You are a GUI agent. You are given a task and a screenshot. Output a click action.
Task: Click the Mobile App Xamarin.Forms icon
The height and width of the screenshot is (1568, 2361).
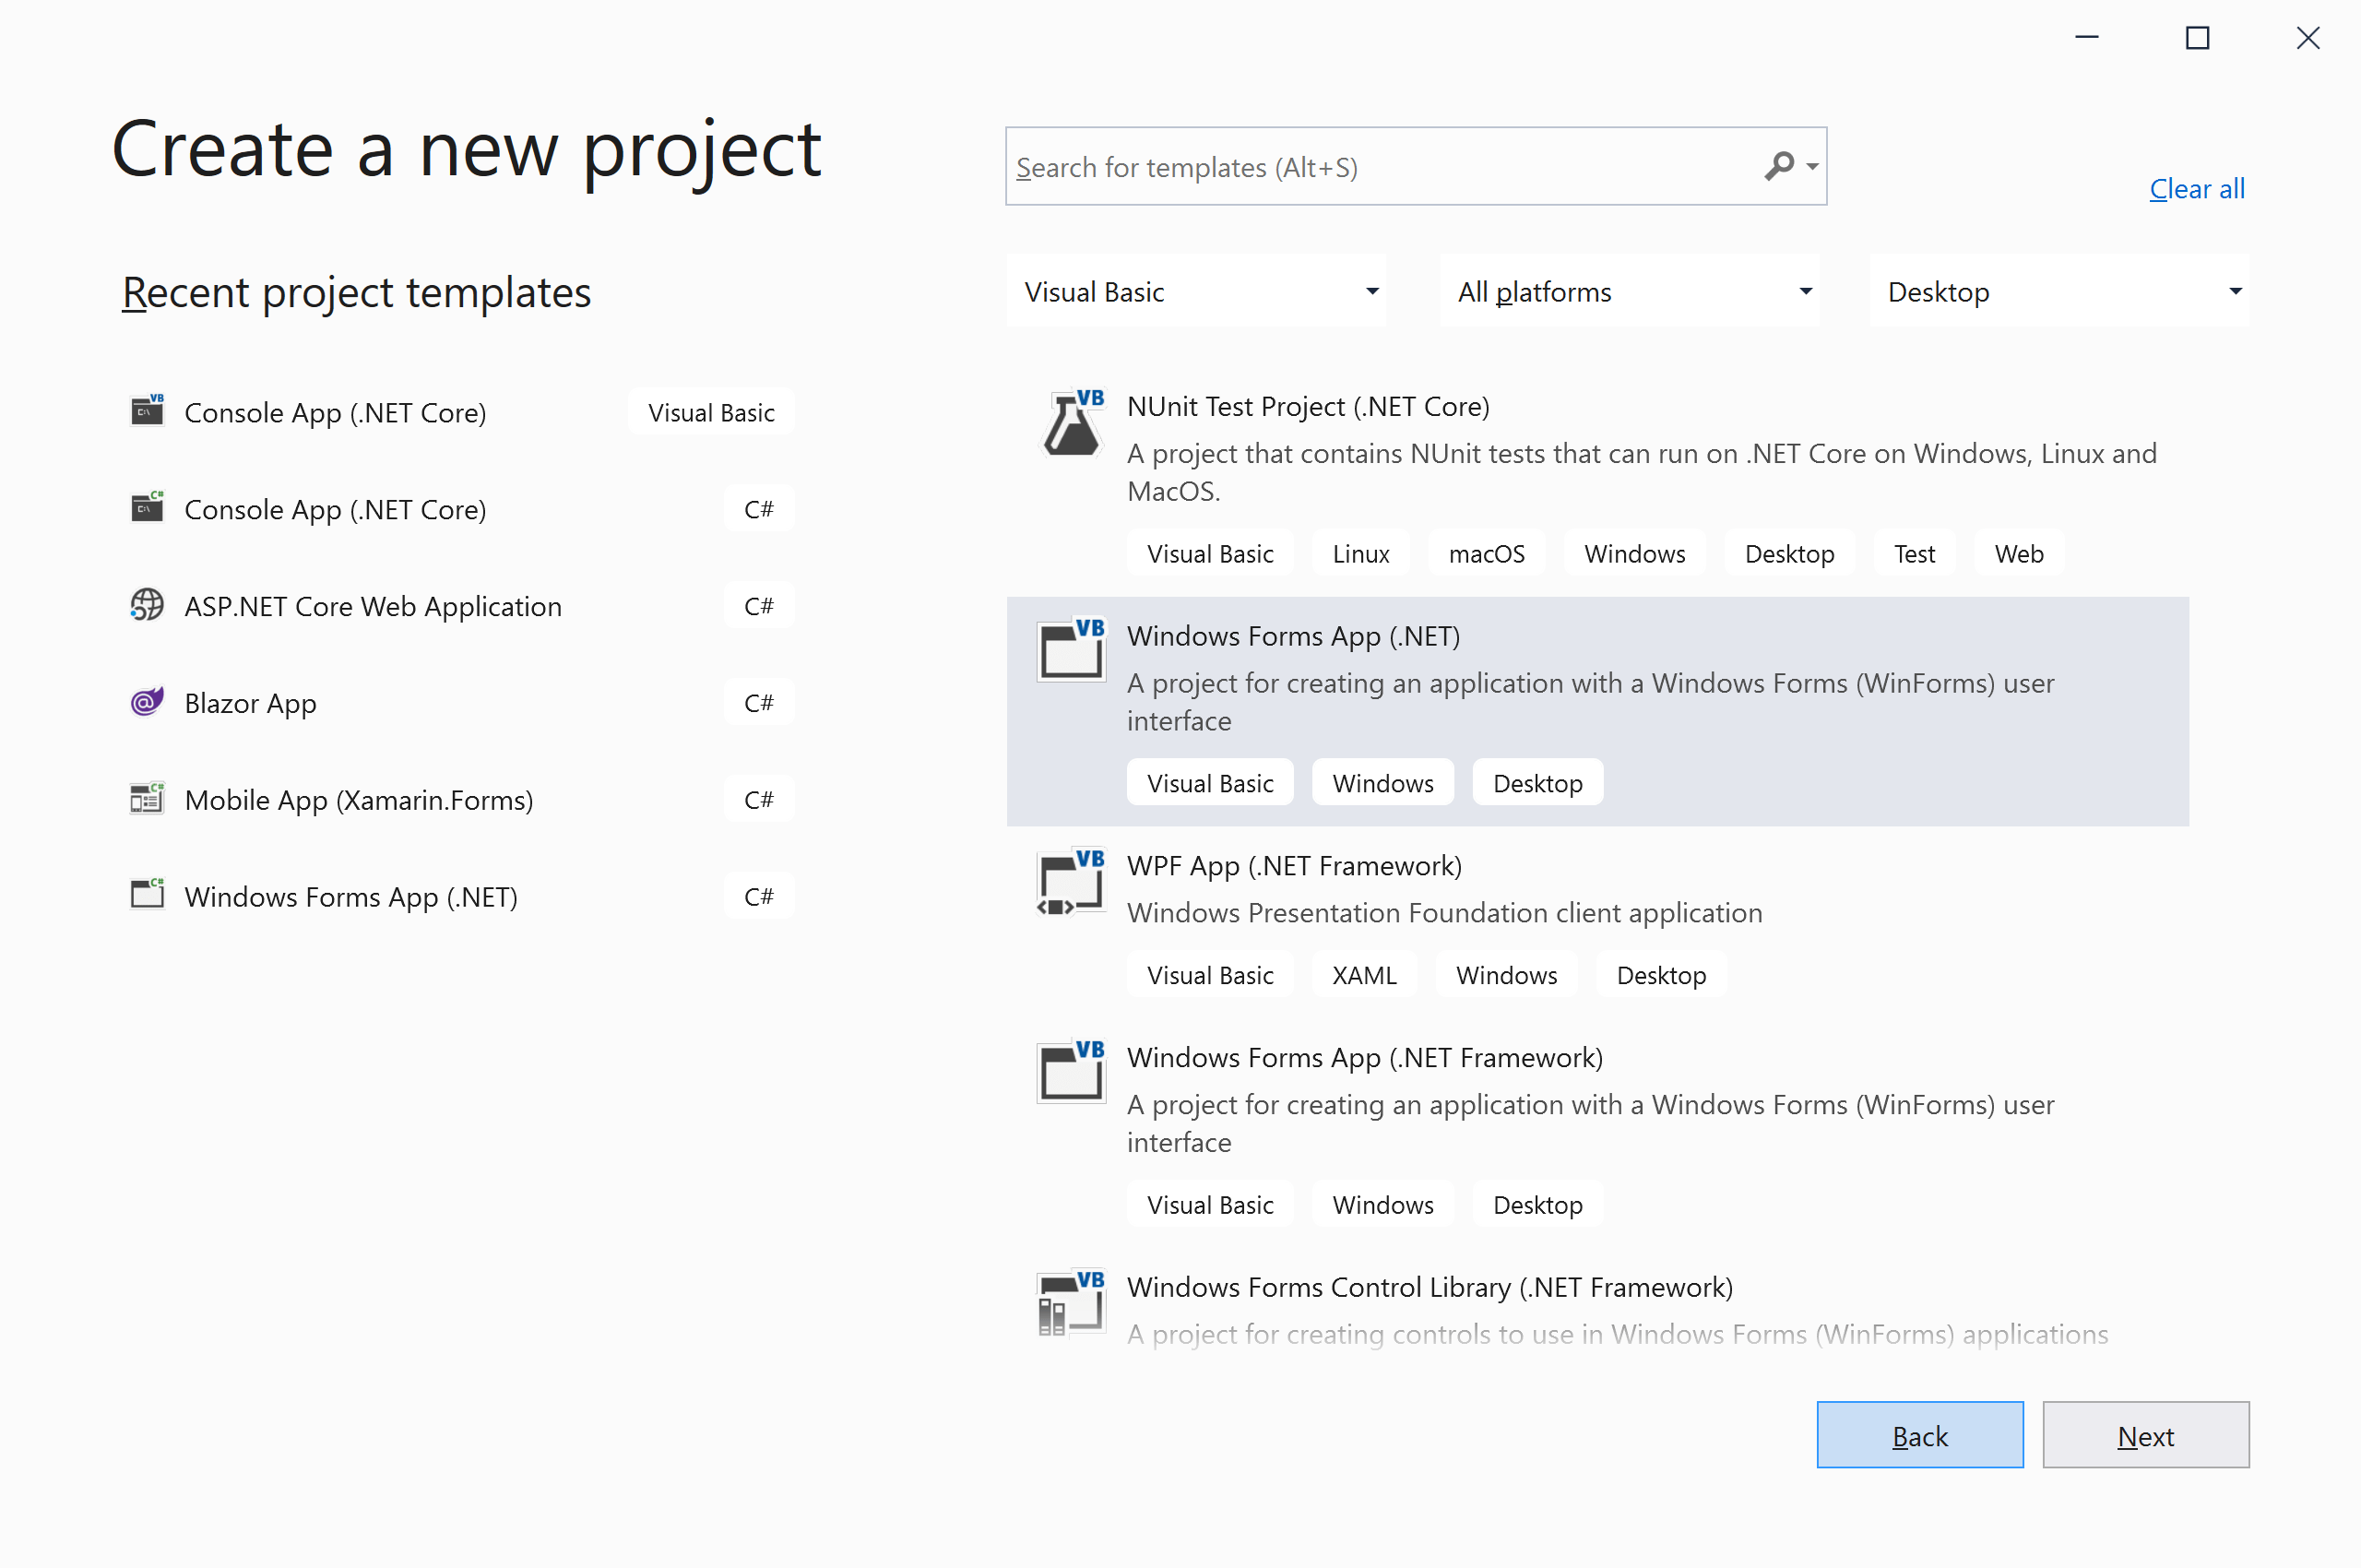pos(147,798)
